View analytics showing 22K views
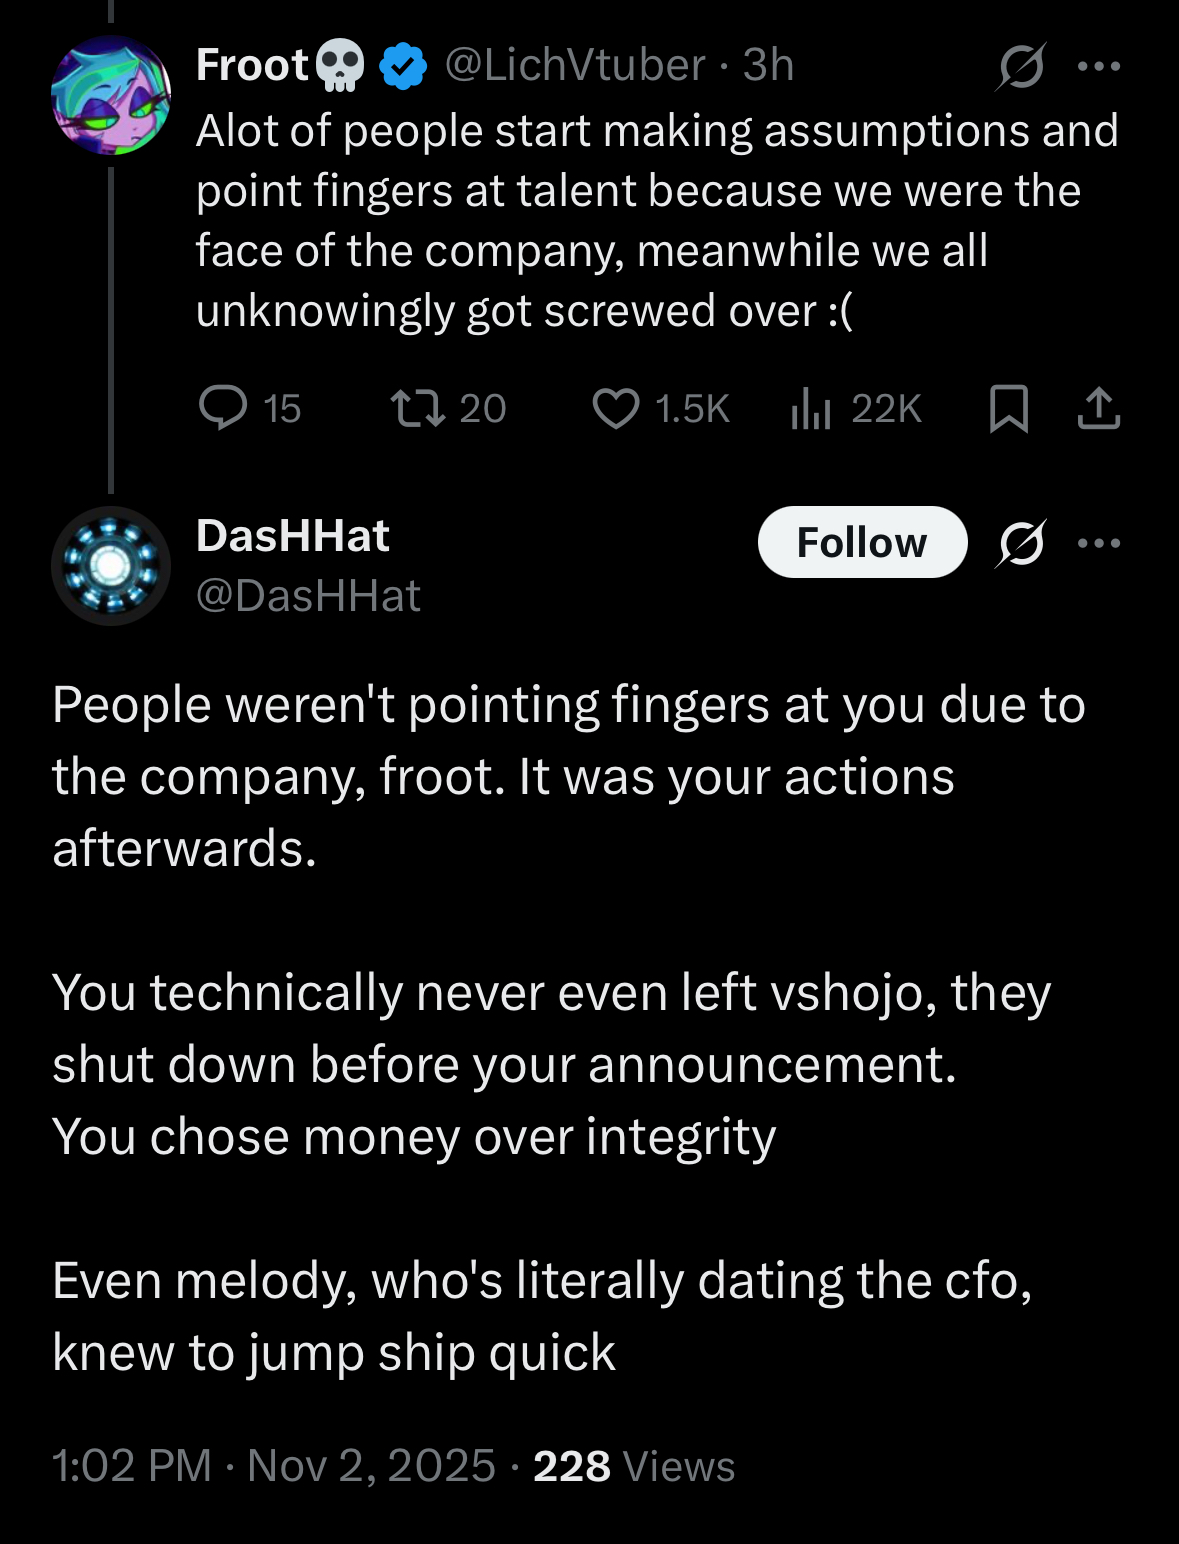The height and width of the screenshot is (1544, 1179). tap(856, 408)
